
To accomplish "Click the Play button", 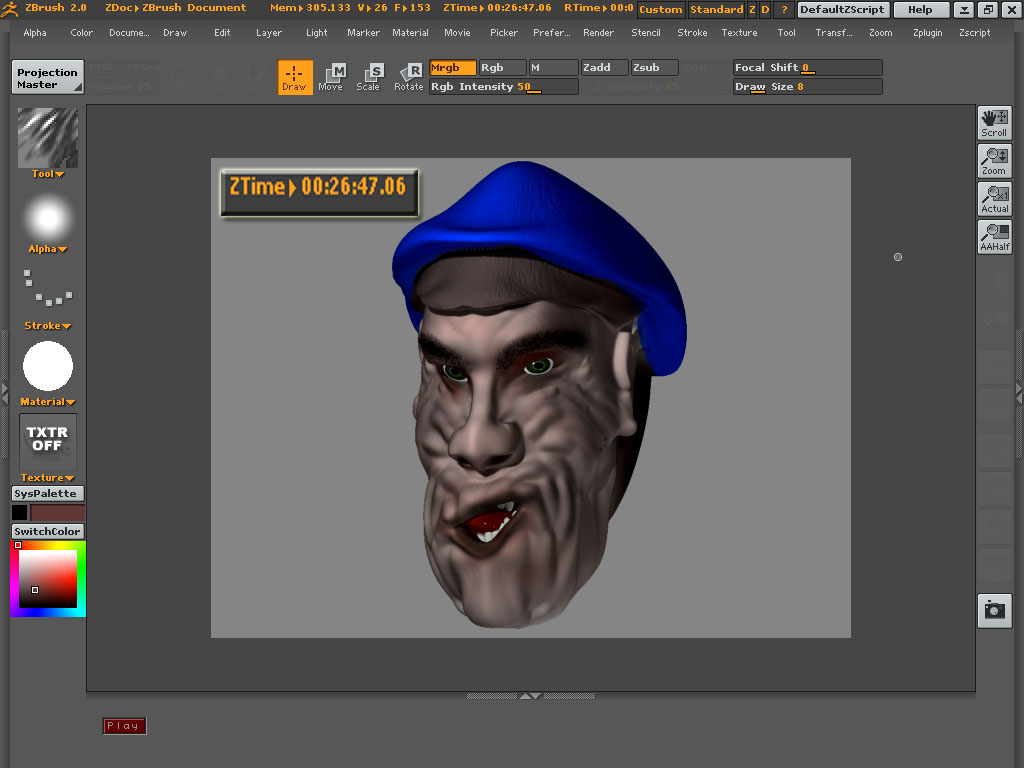I will [x=124, y=726].
